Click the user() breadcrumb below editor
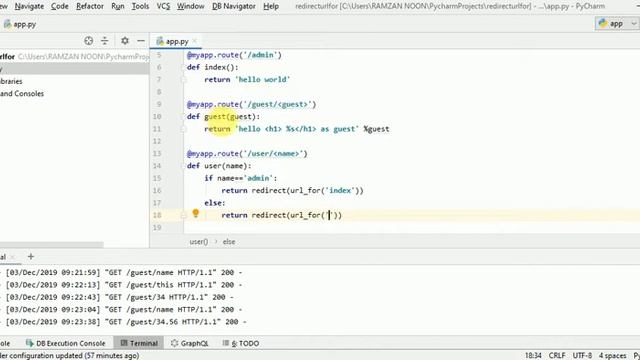 198,242
